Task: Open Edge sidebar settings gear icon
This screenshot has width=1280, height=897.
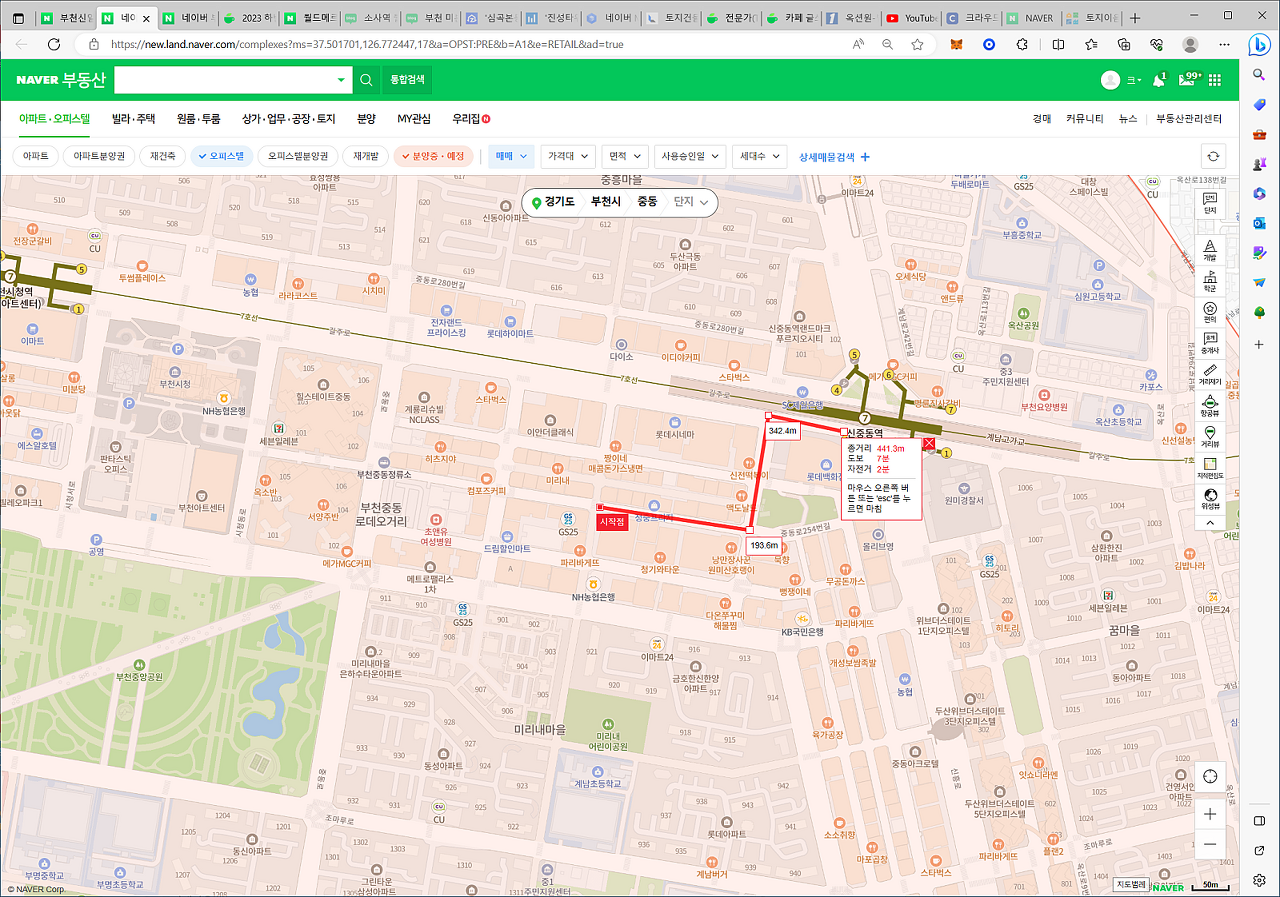Action: tap(1259, 880)
